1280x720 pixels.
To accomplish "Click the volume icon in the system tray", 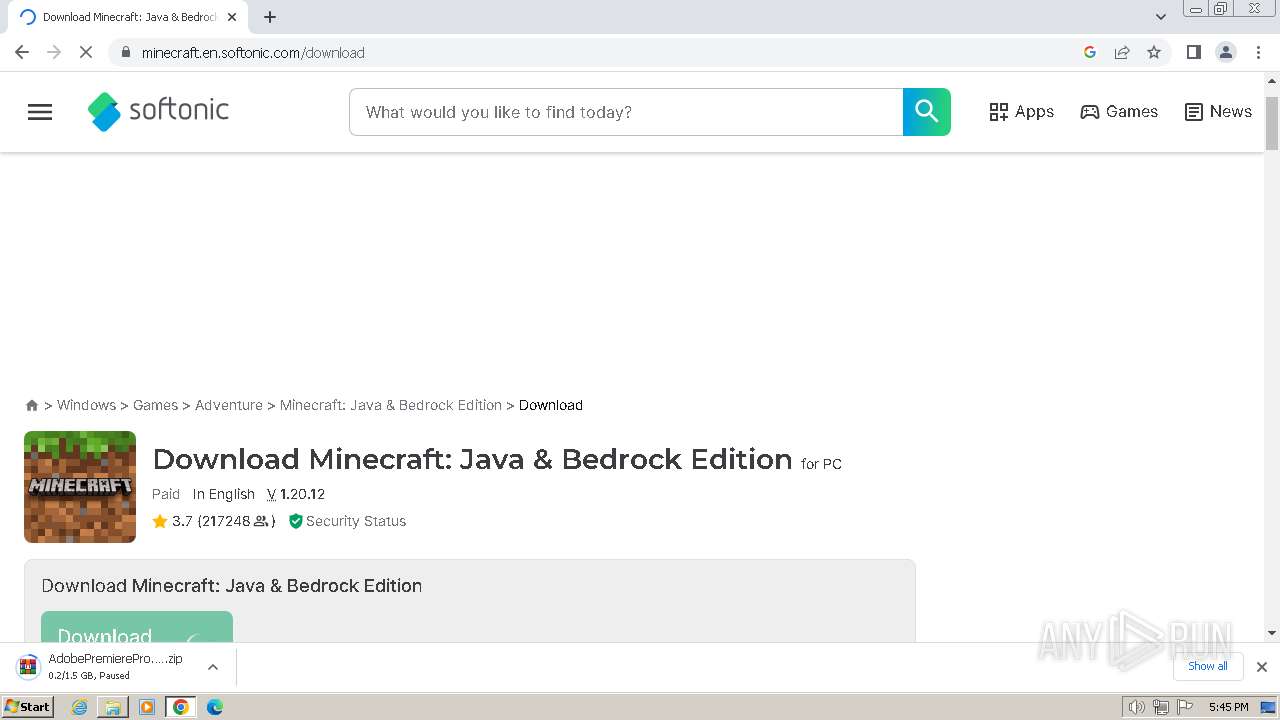I will click(x=1137, y=707).
